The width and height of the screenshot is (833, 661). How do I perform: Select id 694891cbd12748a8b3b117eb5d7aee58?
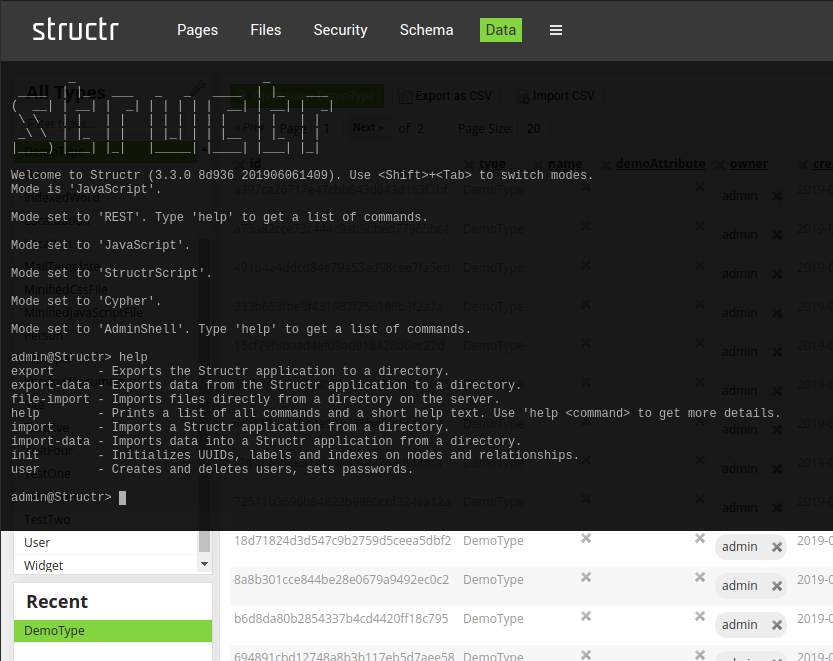[344, 656]
